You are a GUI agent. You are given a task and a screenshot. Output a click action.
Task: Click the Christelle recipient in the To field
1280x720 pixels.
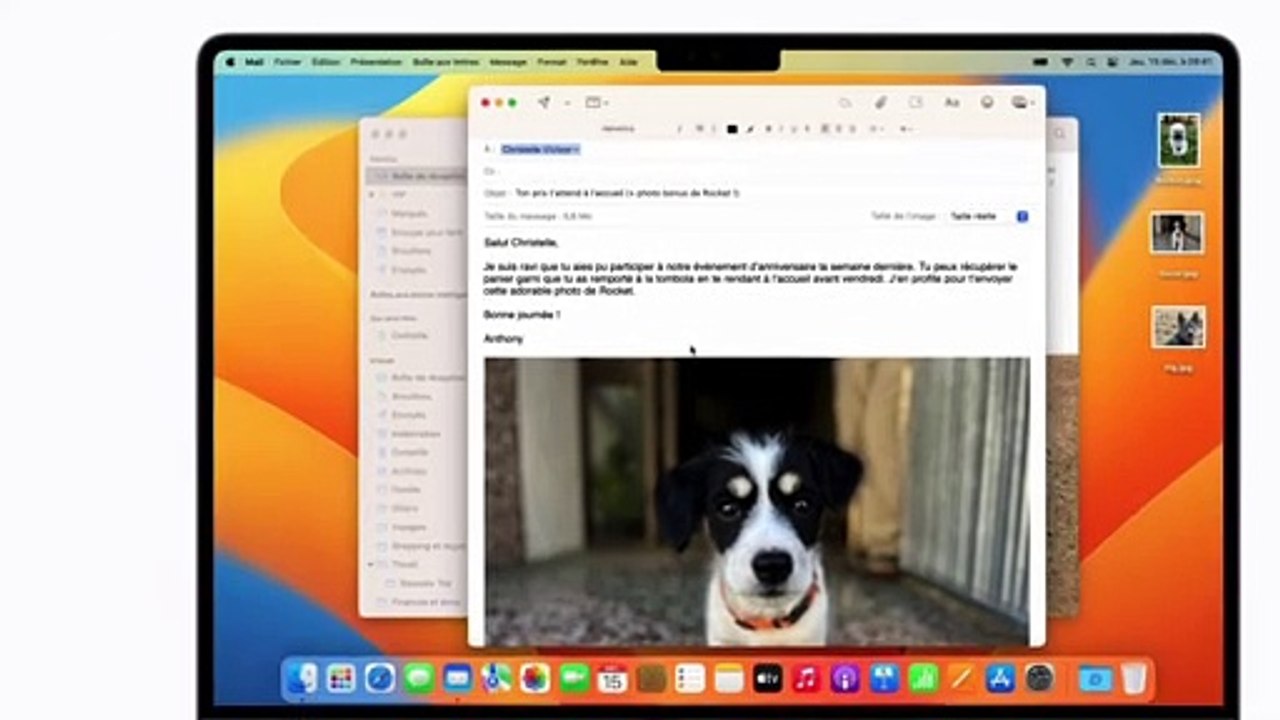540,149
